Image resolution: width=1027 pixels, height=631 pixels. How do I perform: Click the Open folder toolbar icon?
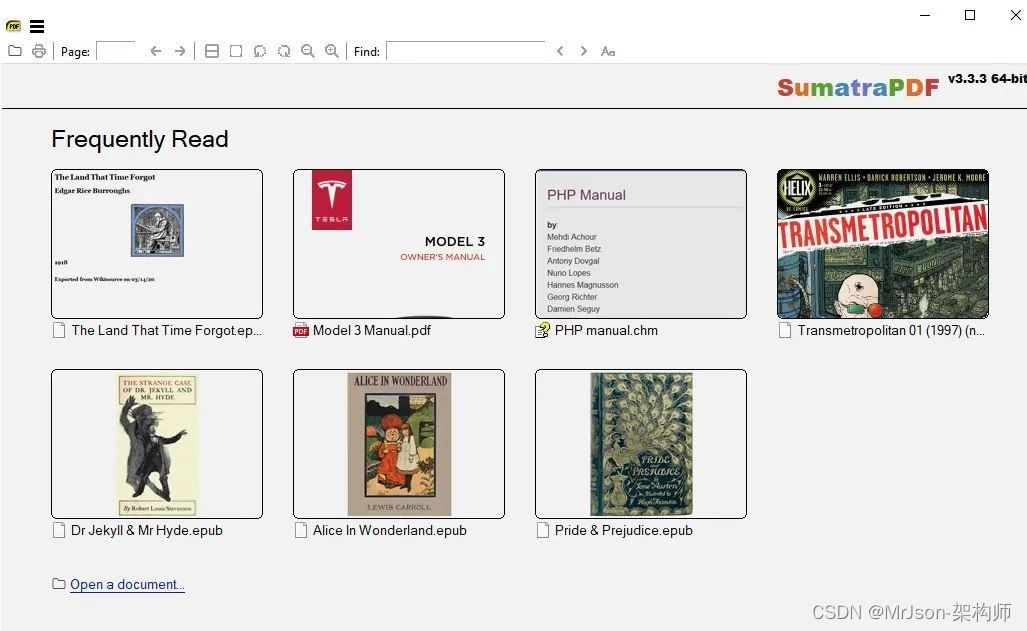pyautogui.click(x=14, y=51)
